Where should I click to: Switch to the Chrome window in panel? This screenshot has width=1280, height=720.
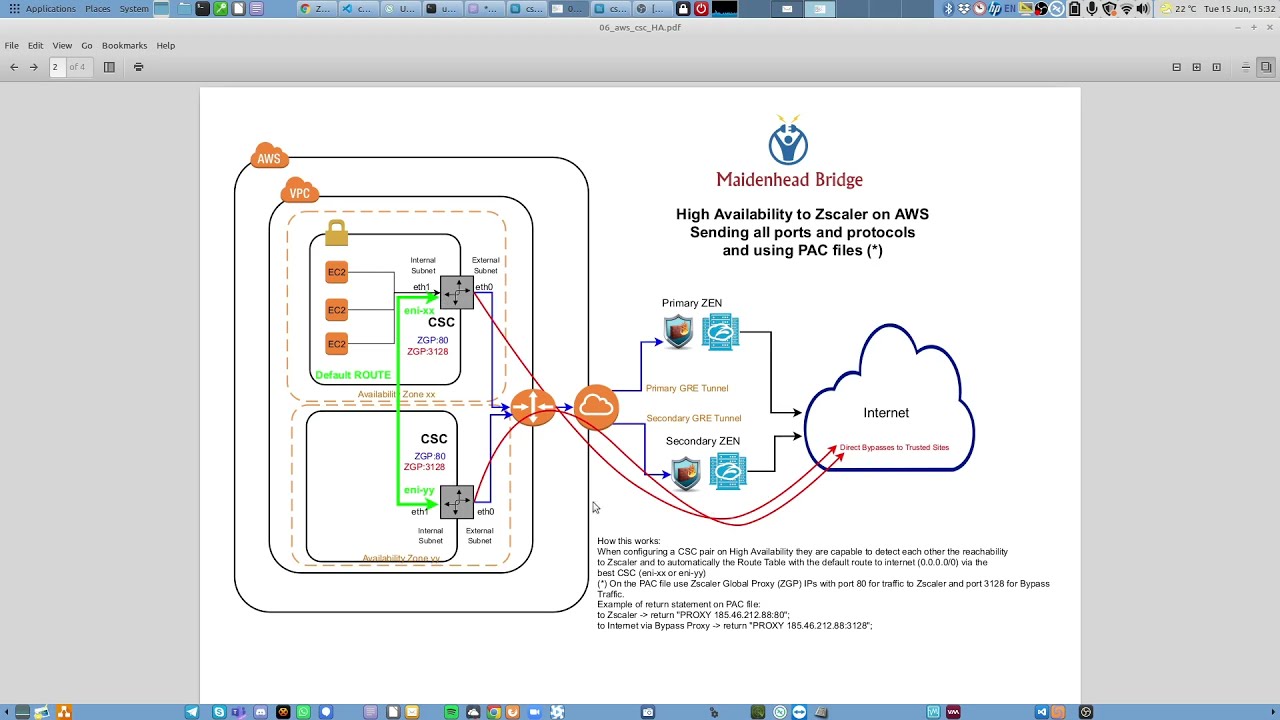[317, 9]
